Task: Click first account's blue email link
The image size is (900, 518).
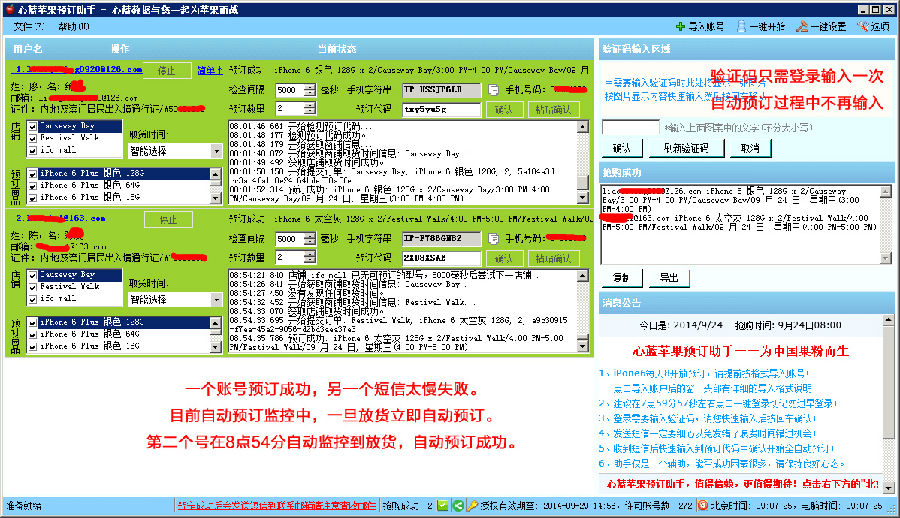Action: (x=79, y=69)
